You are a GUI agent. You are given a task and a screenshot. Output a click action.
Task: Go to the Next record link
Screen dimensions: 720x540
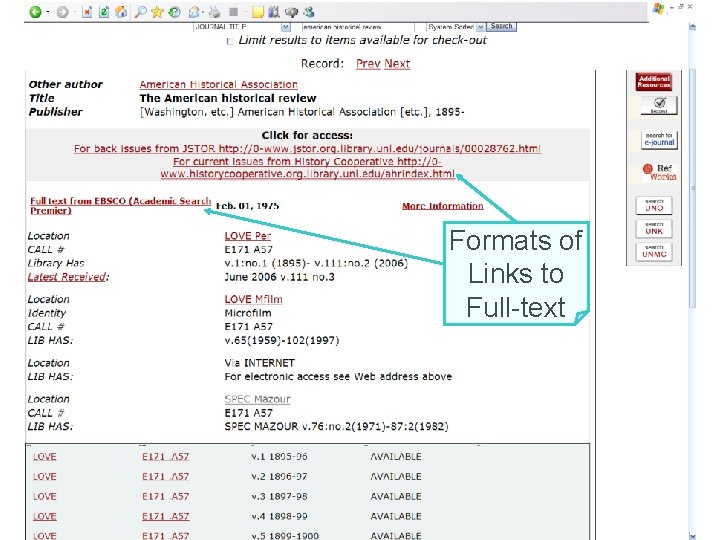click(x=397, y=63)
